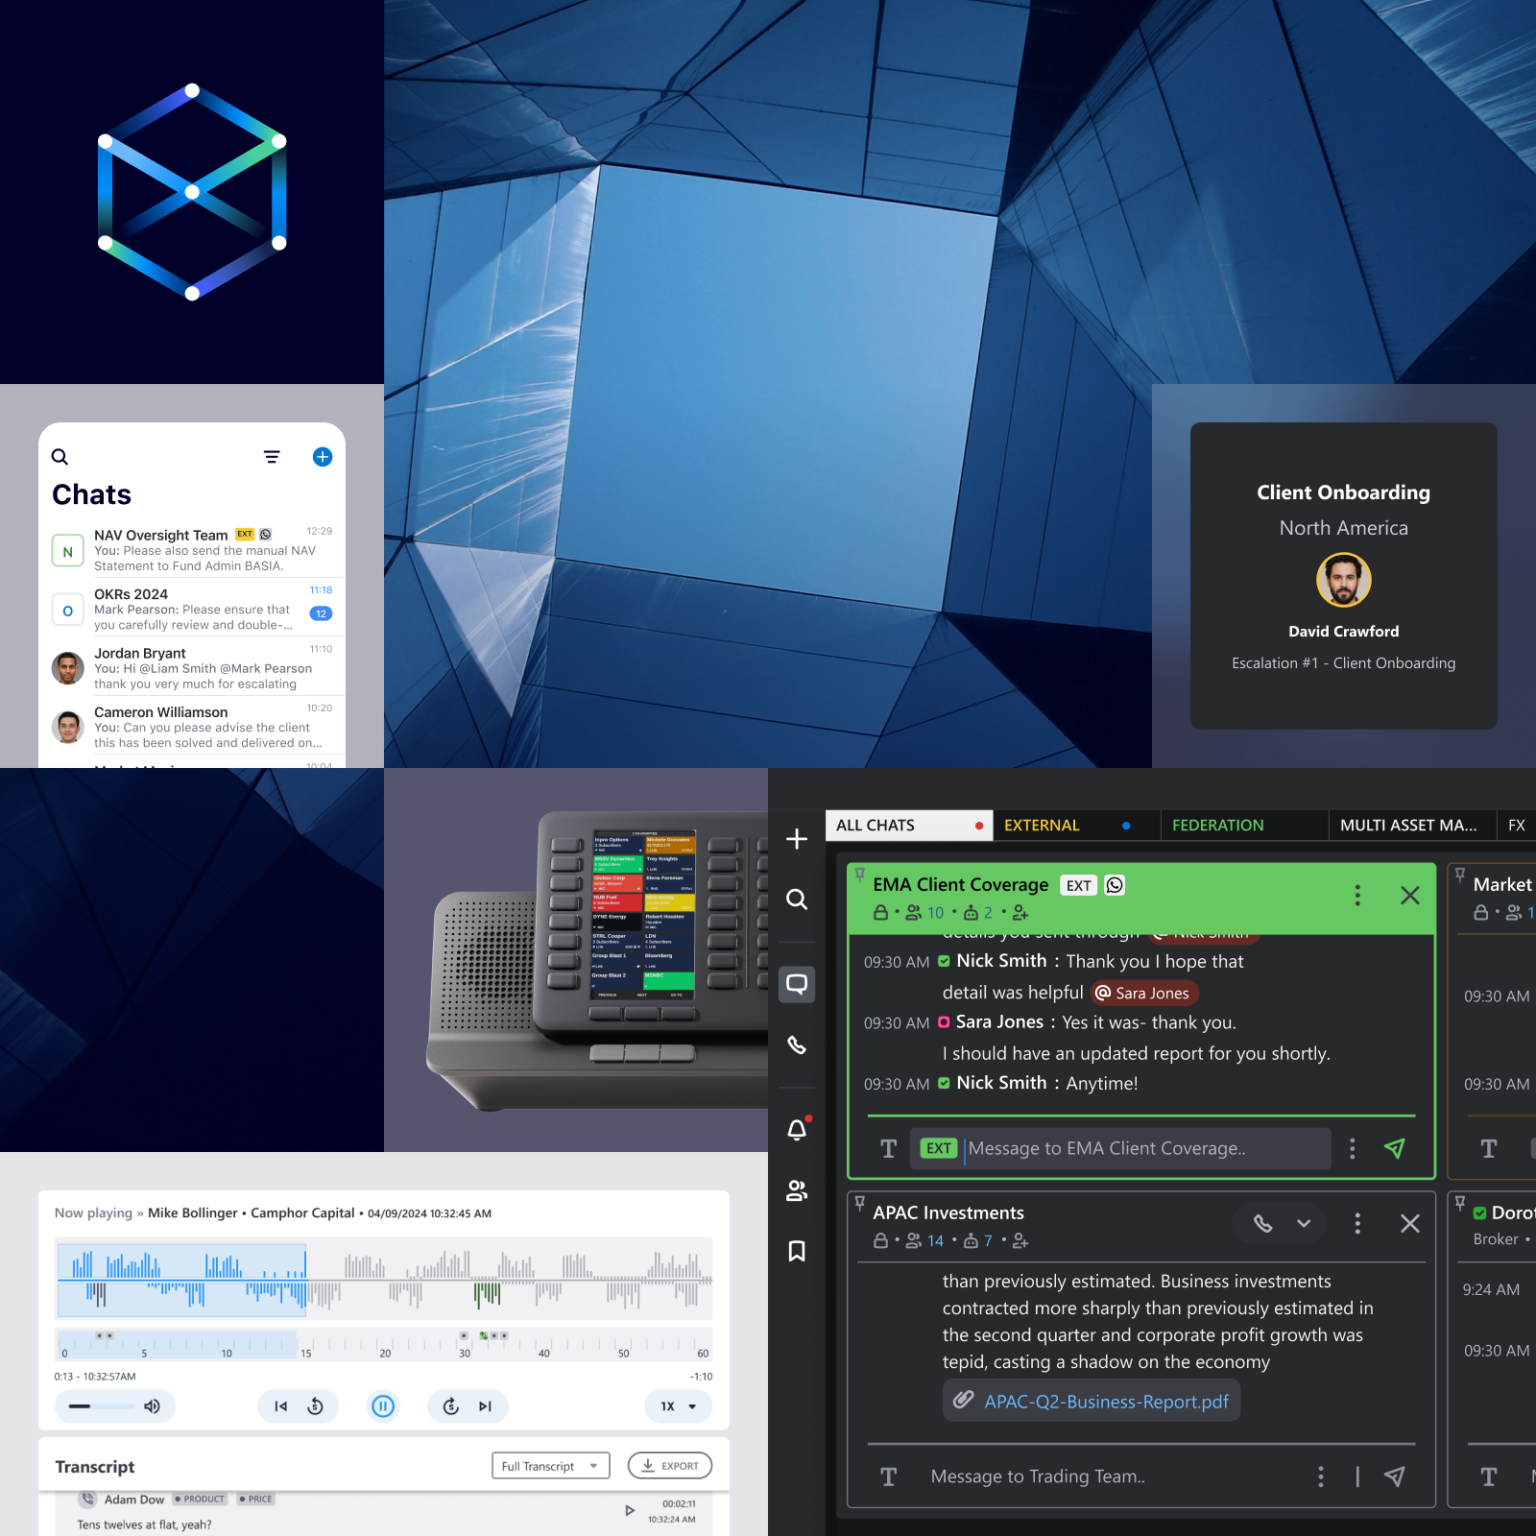Open the phone calls section in sidebar
The image size is (1536, 1536).
coord(797,1045)
